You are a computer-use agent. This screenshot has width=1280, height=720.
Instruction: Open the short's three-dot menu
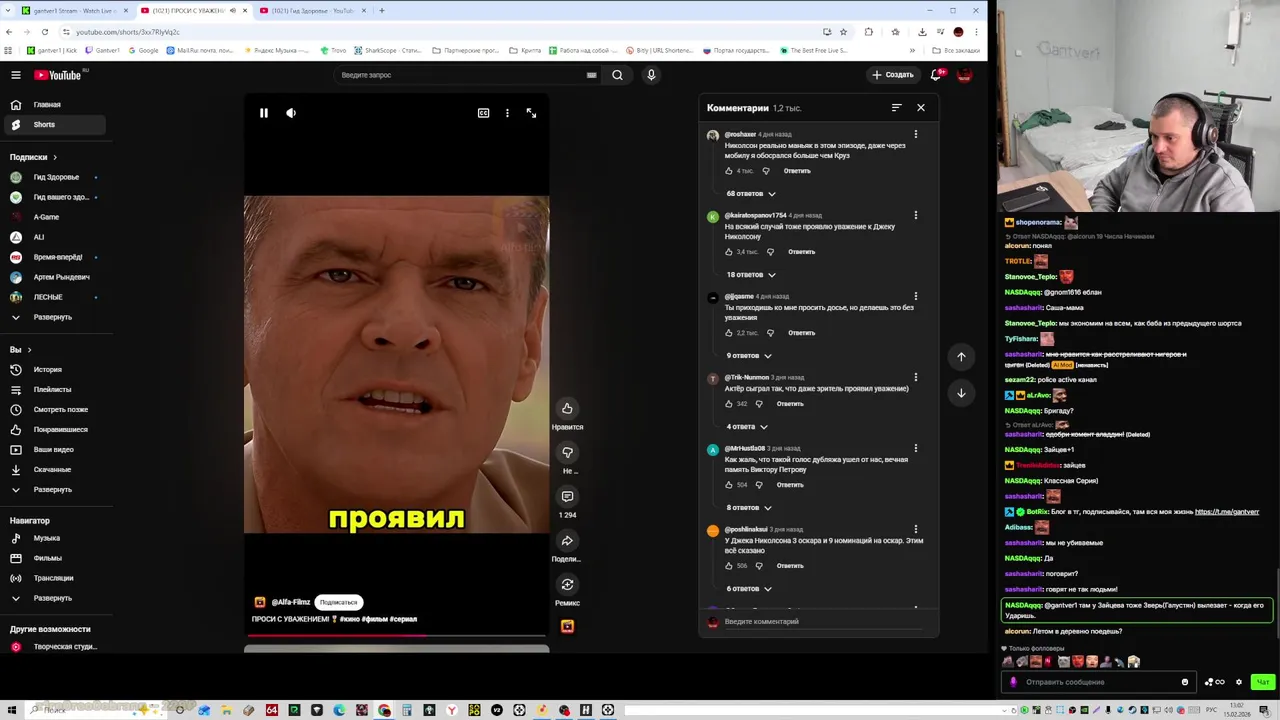[507, 113]
